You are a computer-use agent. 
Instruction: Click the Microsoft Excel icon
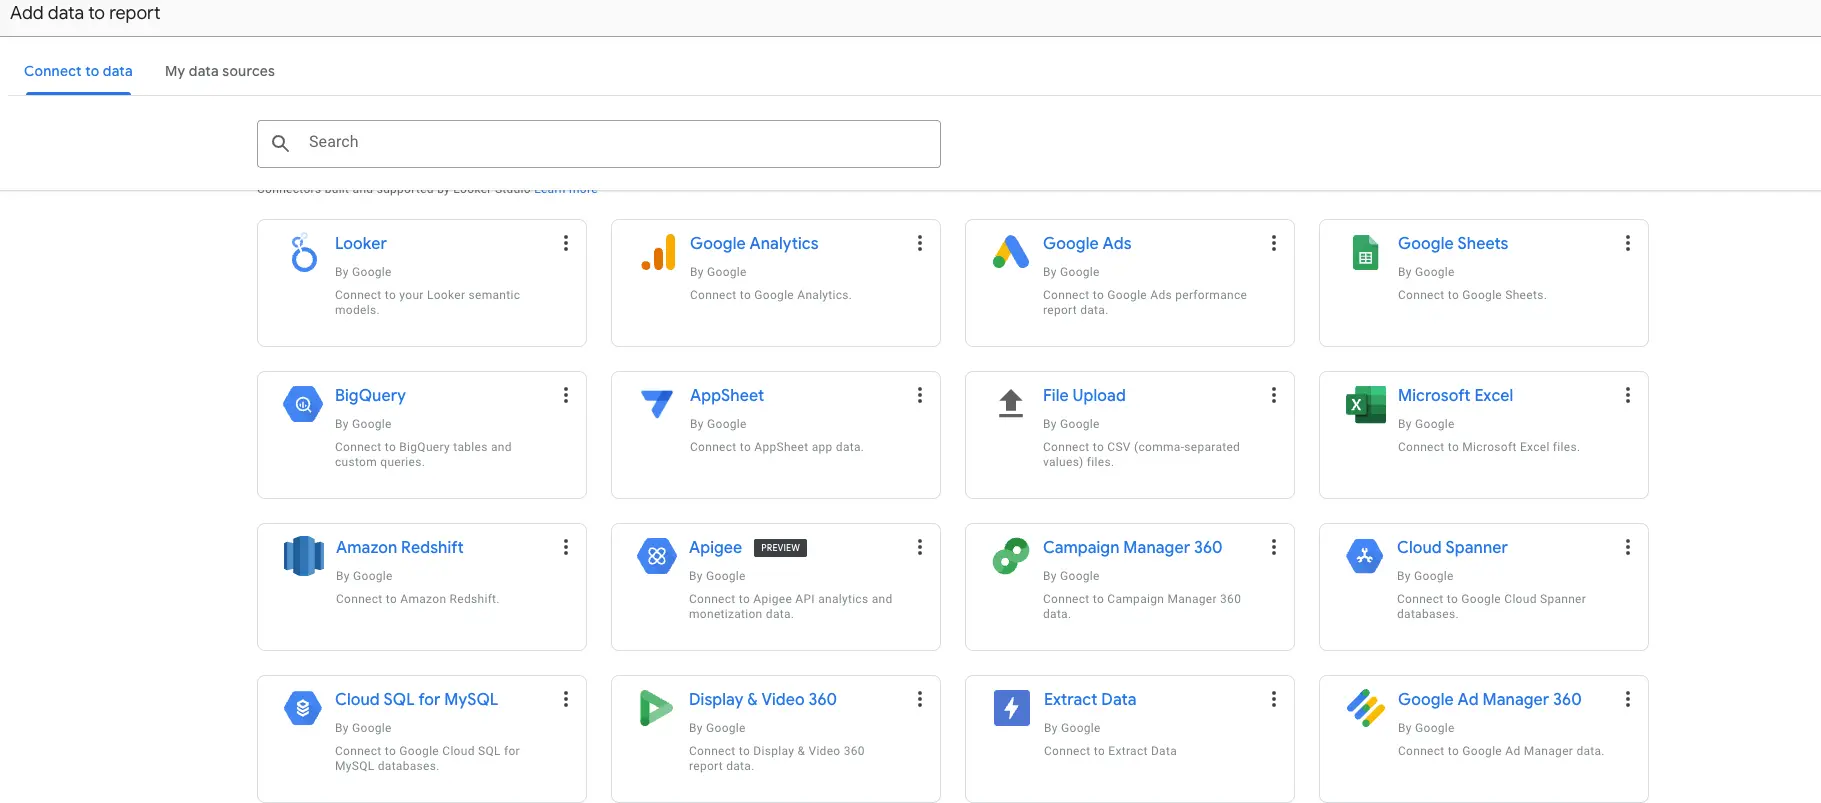point(1366,405)
